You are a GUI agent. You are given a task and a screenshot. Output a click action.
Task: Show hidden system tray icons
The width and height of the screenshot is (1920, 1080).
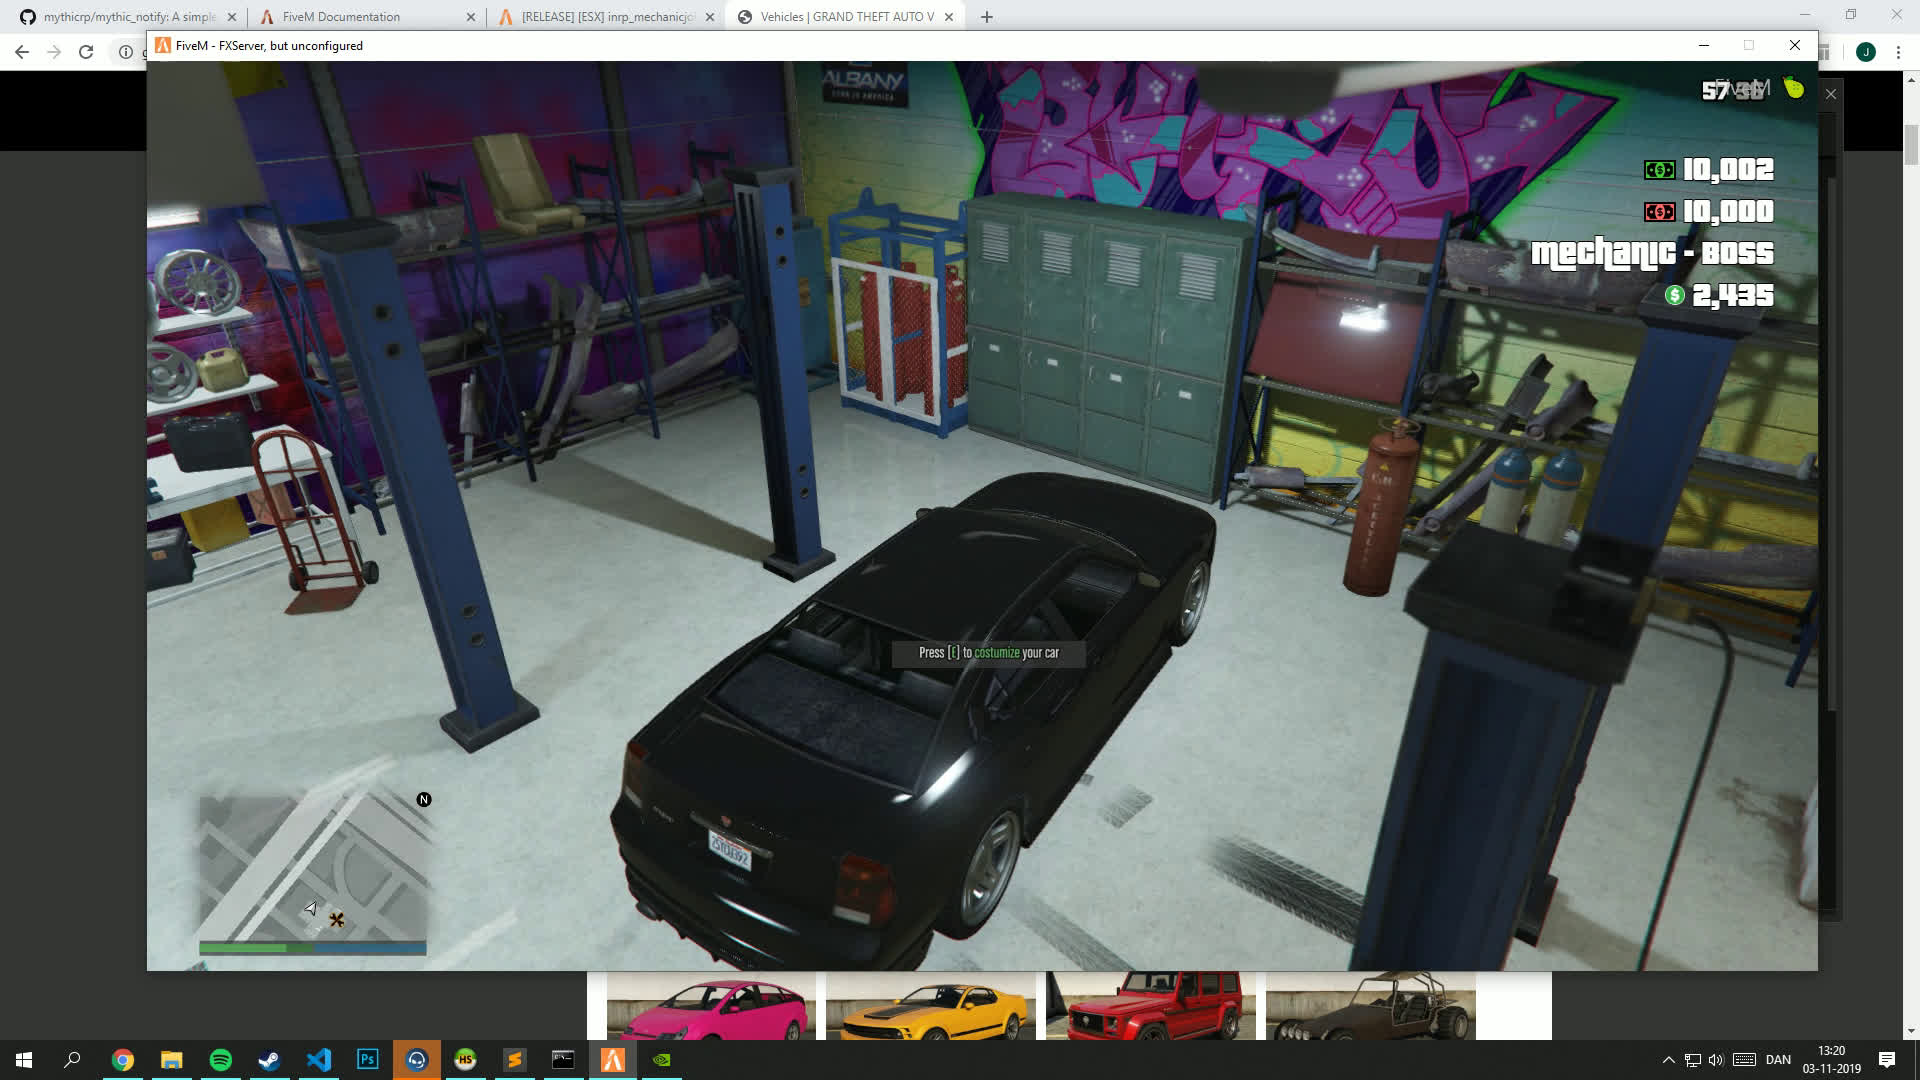(x=1667, y=1060)
